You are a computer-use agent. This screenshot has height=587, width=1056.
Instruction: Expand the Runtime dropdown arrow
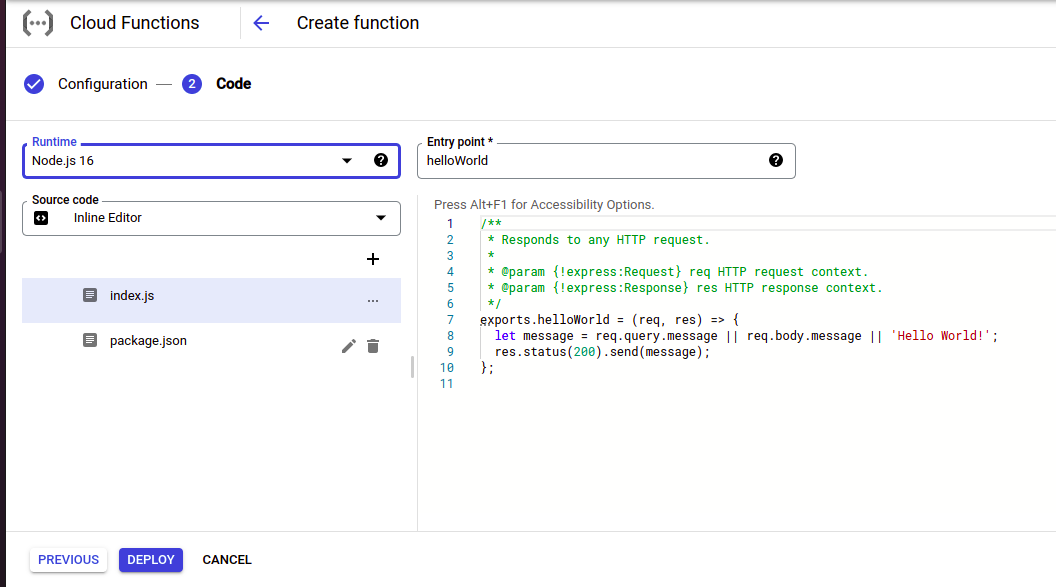(x=347, y=161)
